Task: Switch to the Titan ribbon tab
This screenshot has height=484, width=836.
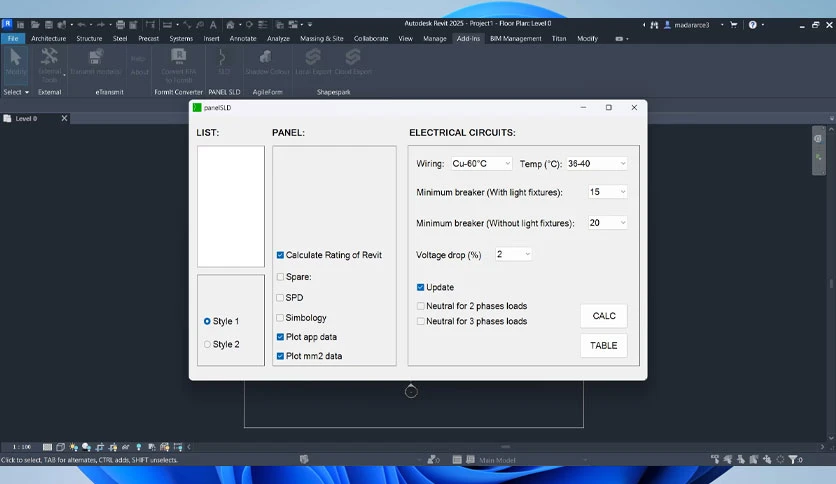Action: pyautogui.click(x=559, y=38)
